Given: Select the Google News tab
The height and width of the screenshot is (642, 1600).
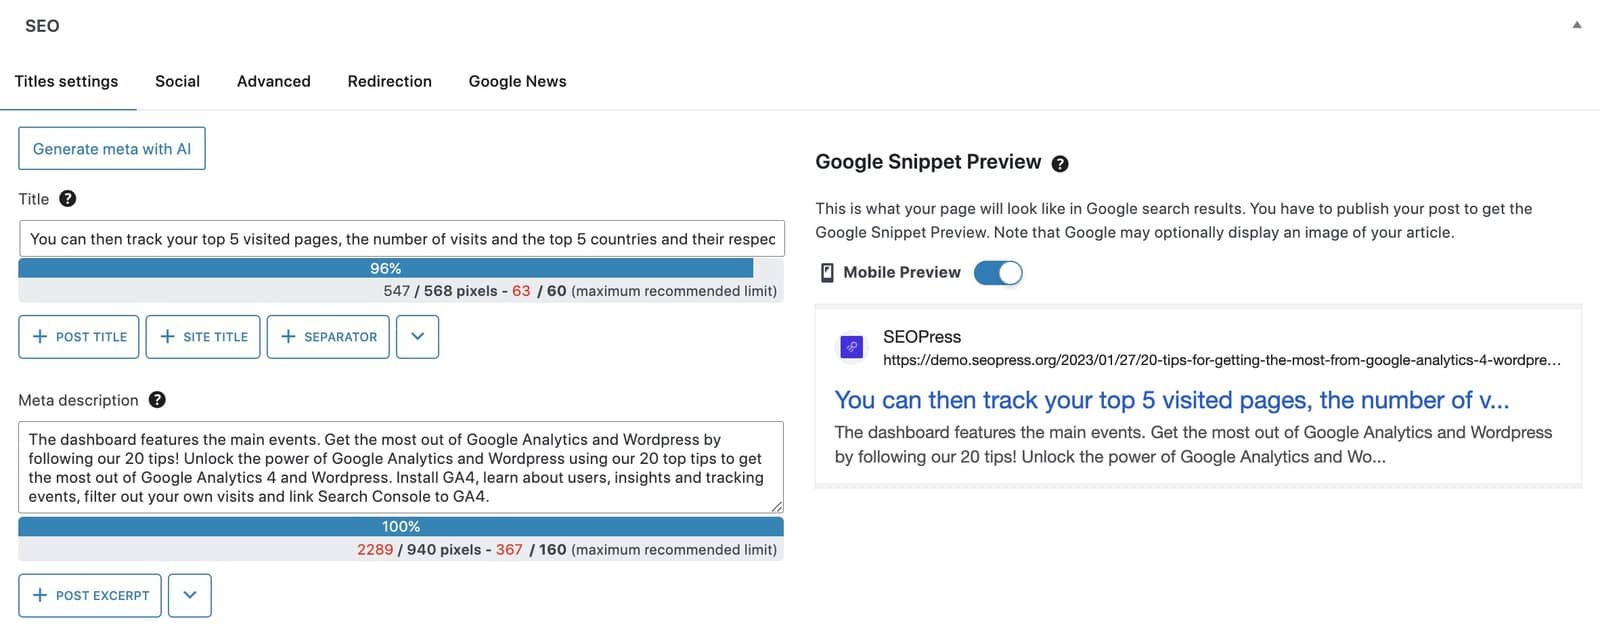Looking at the screenshot, I should [517, 81].
